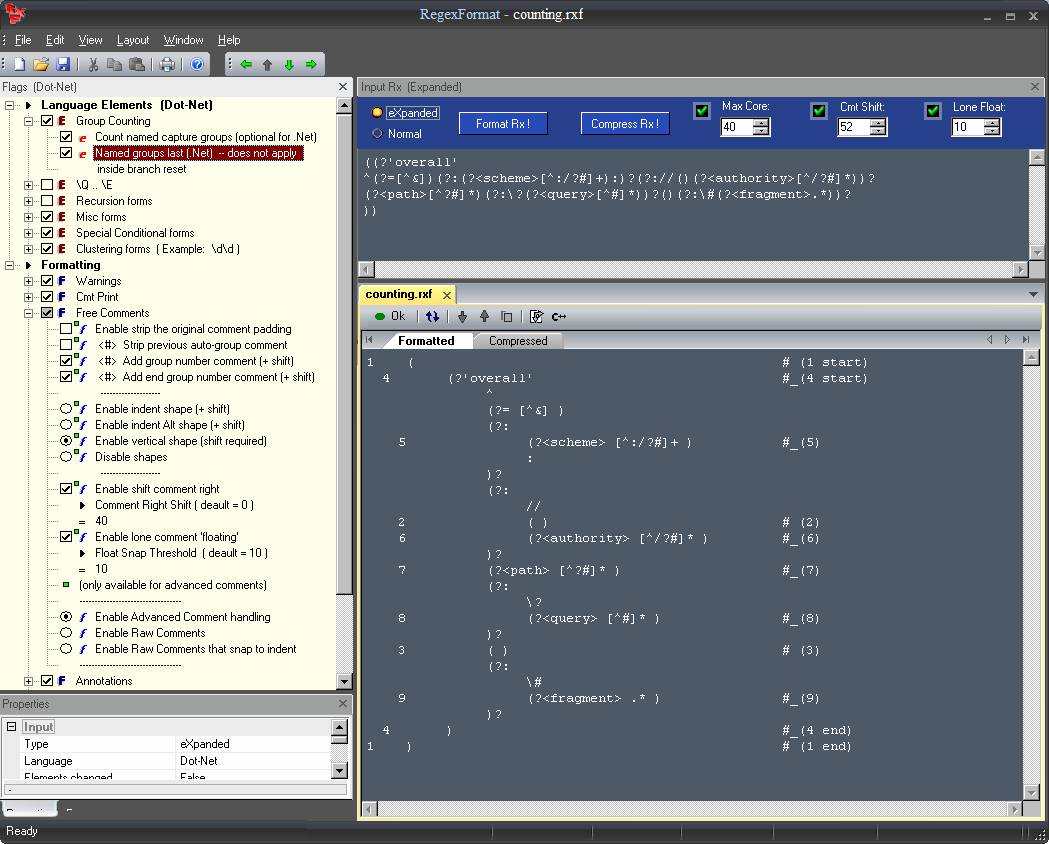The image size is (1049, 844).
Task: Close the counting.rxf document tab
Action: [447, 295]
